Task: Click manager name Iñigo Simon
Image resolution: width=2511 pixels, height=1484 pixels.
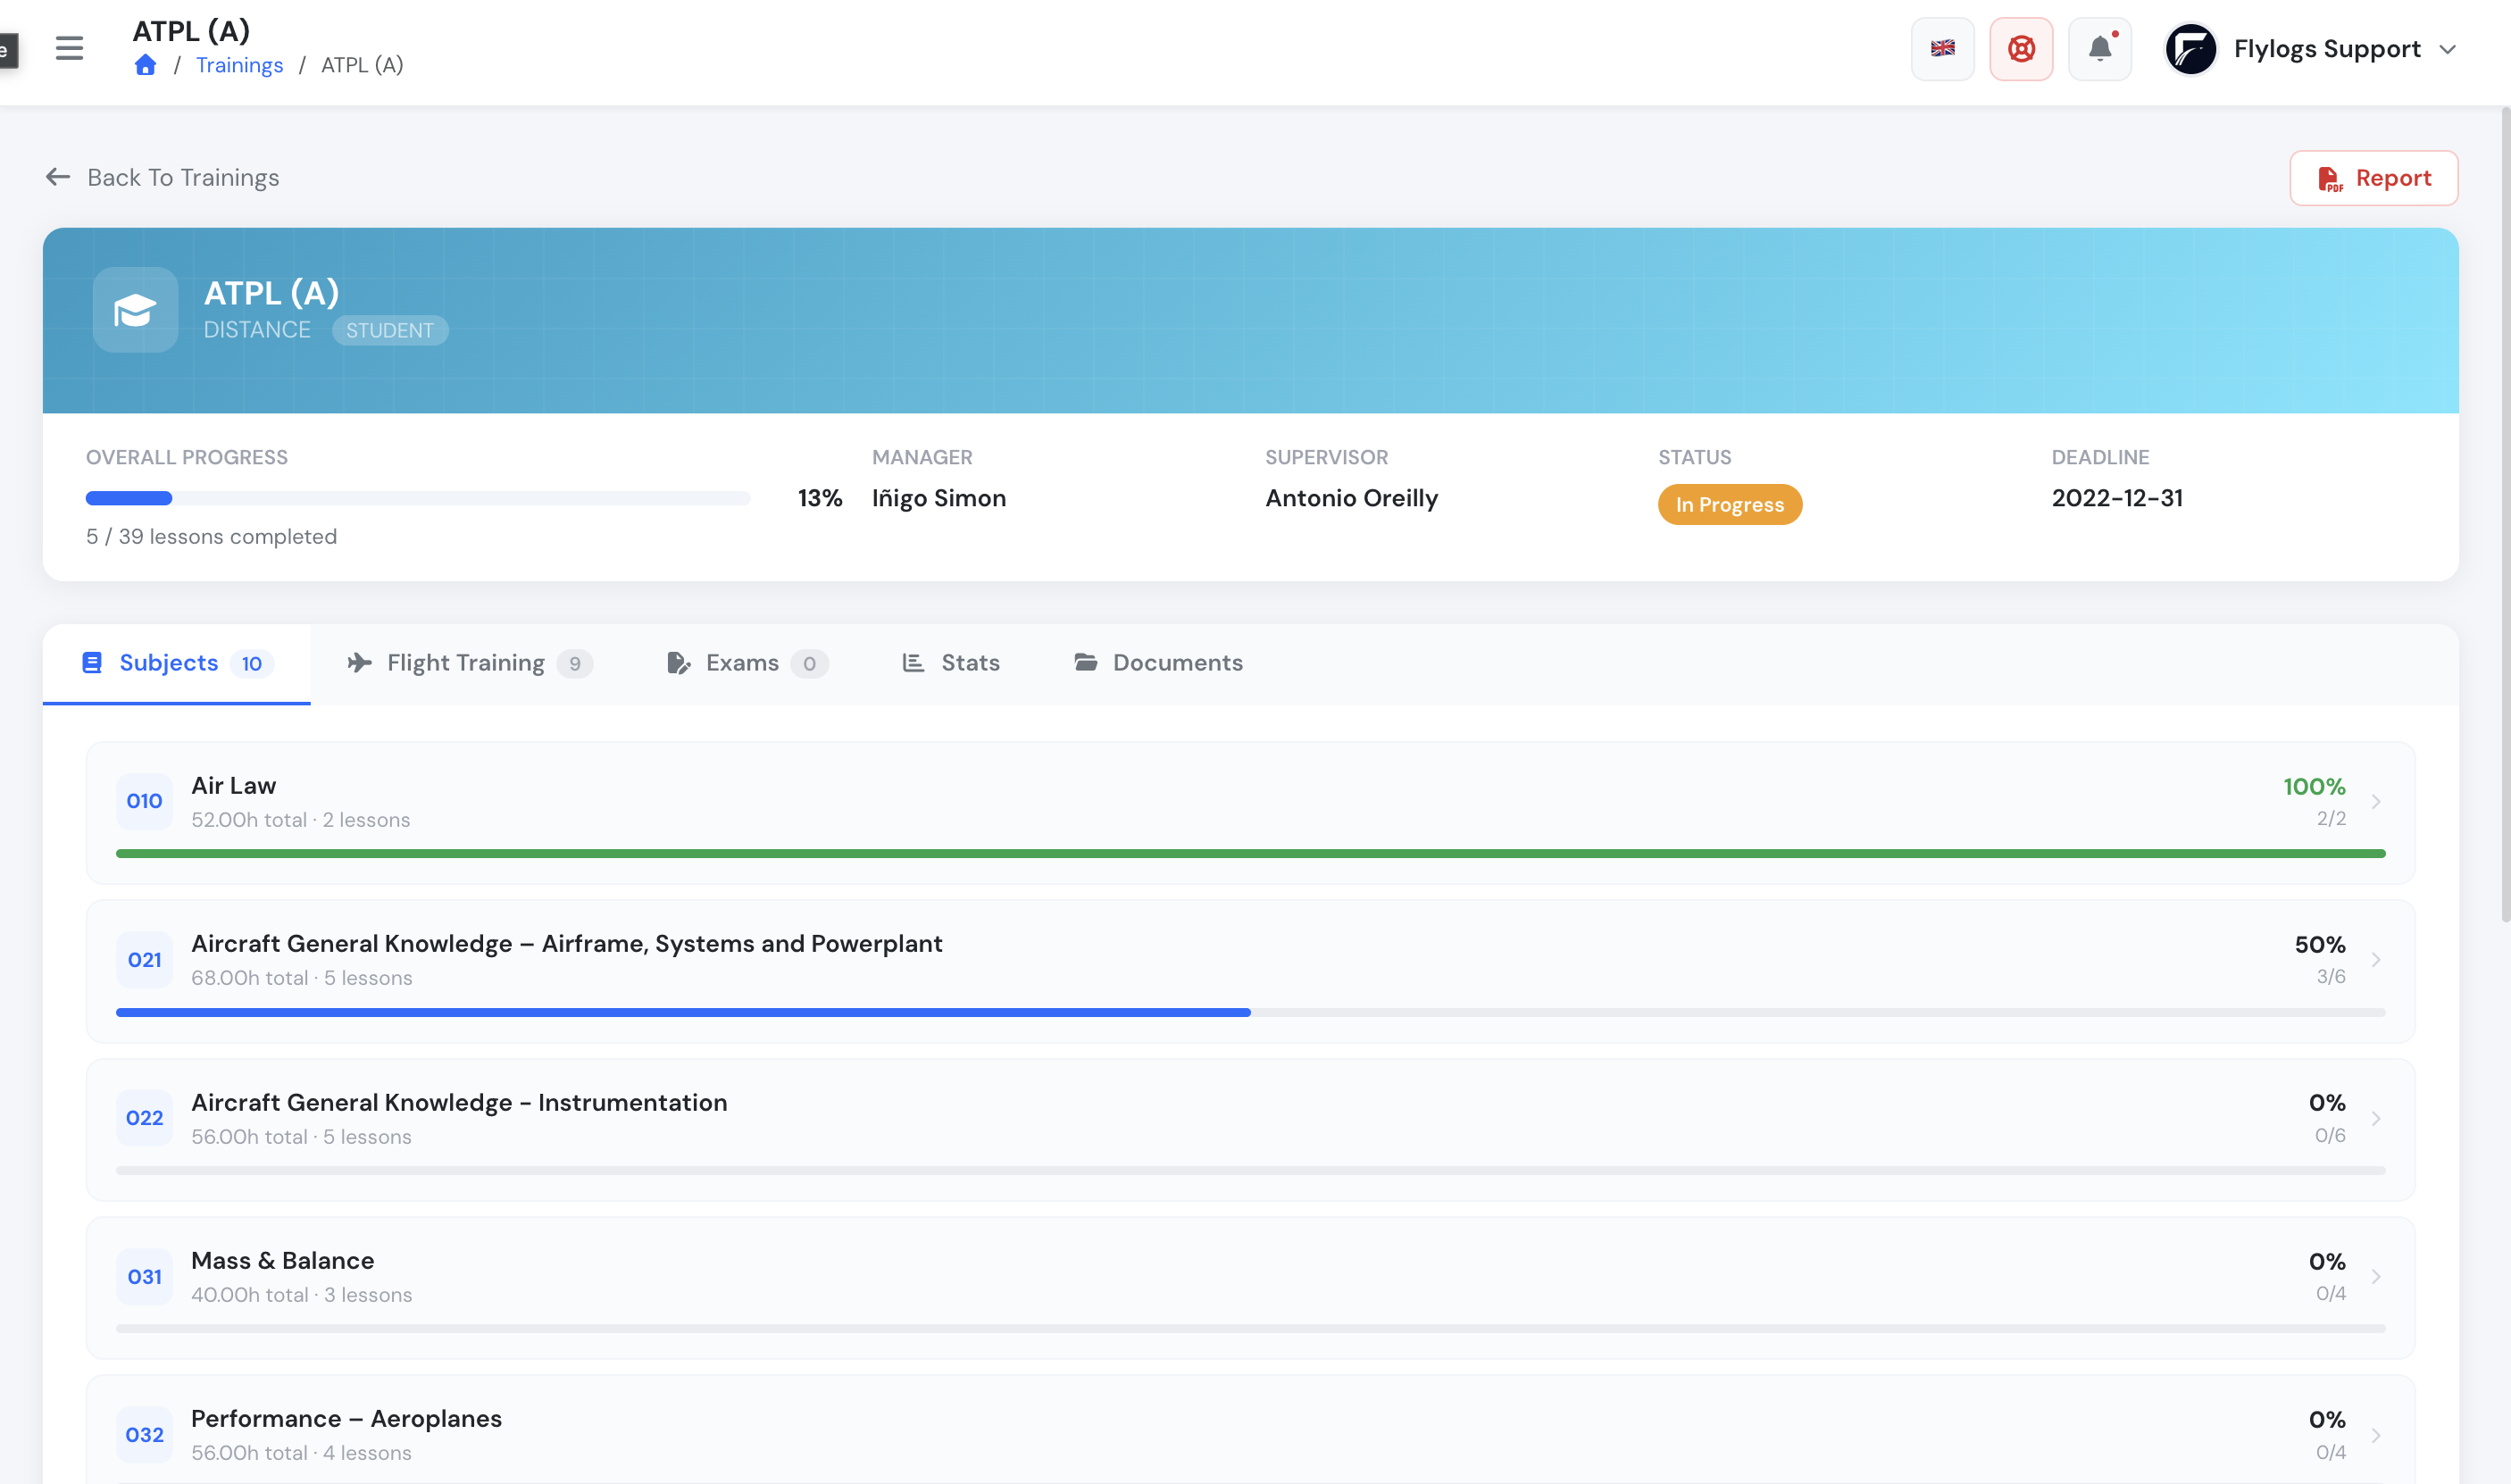Action: click(938, 498)
